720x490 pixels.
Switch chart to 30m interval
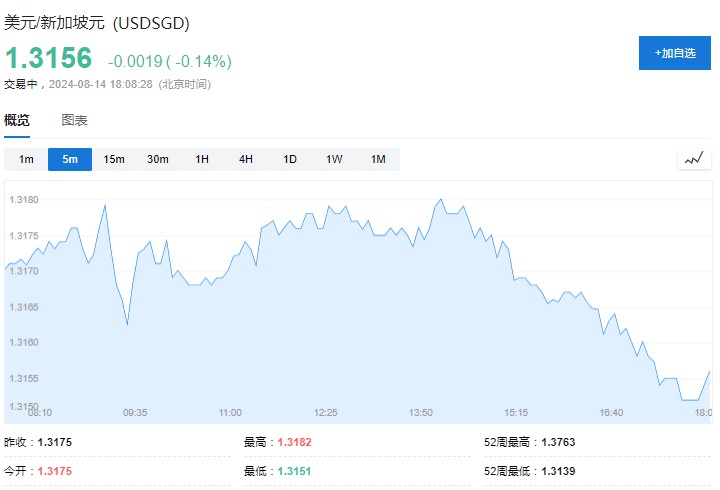(158, 159)
